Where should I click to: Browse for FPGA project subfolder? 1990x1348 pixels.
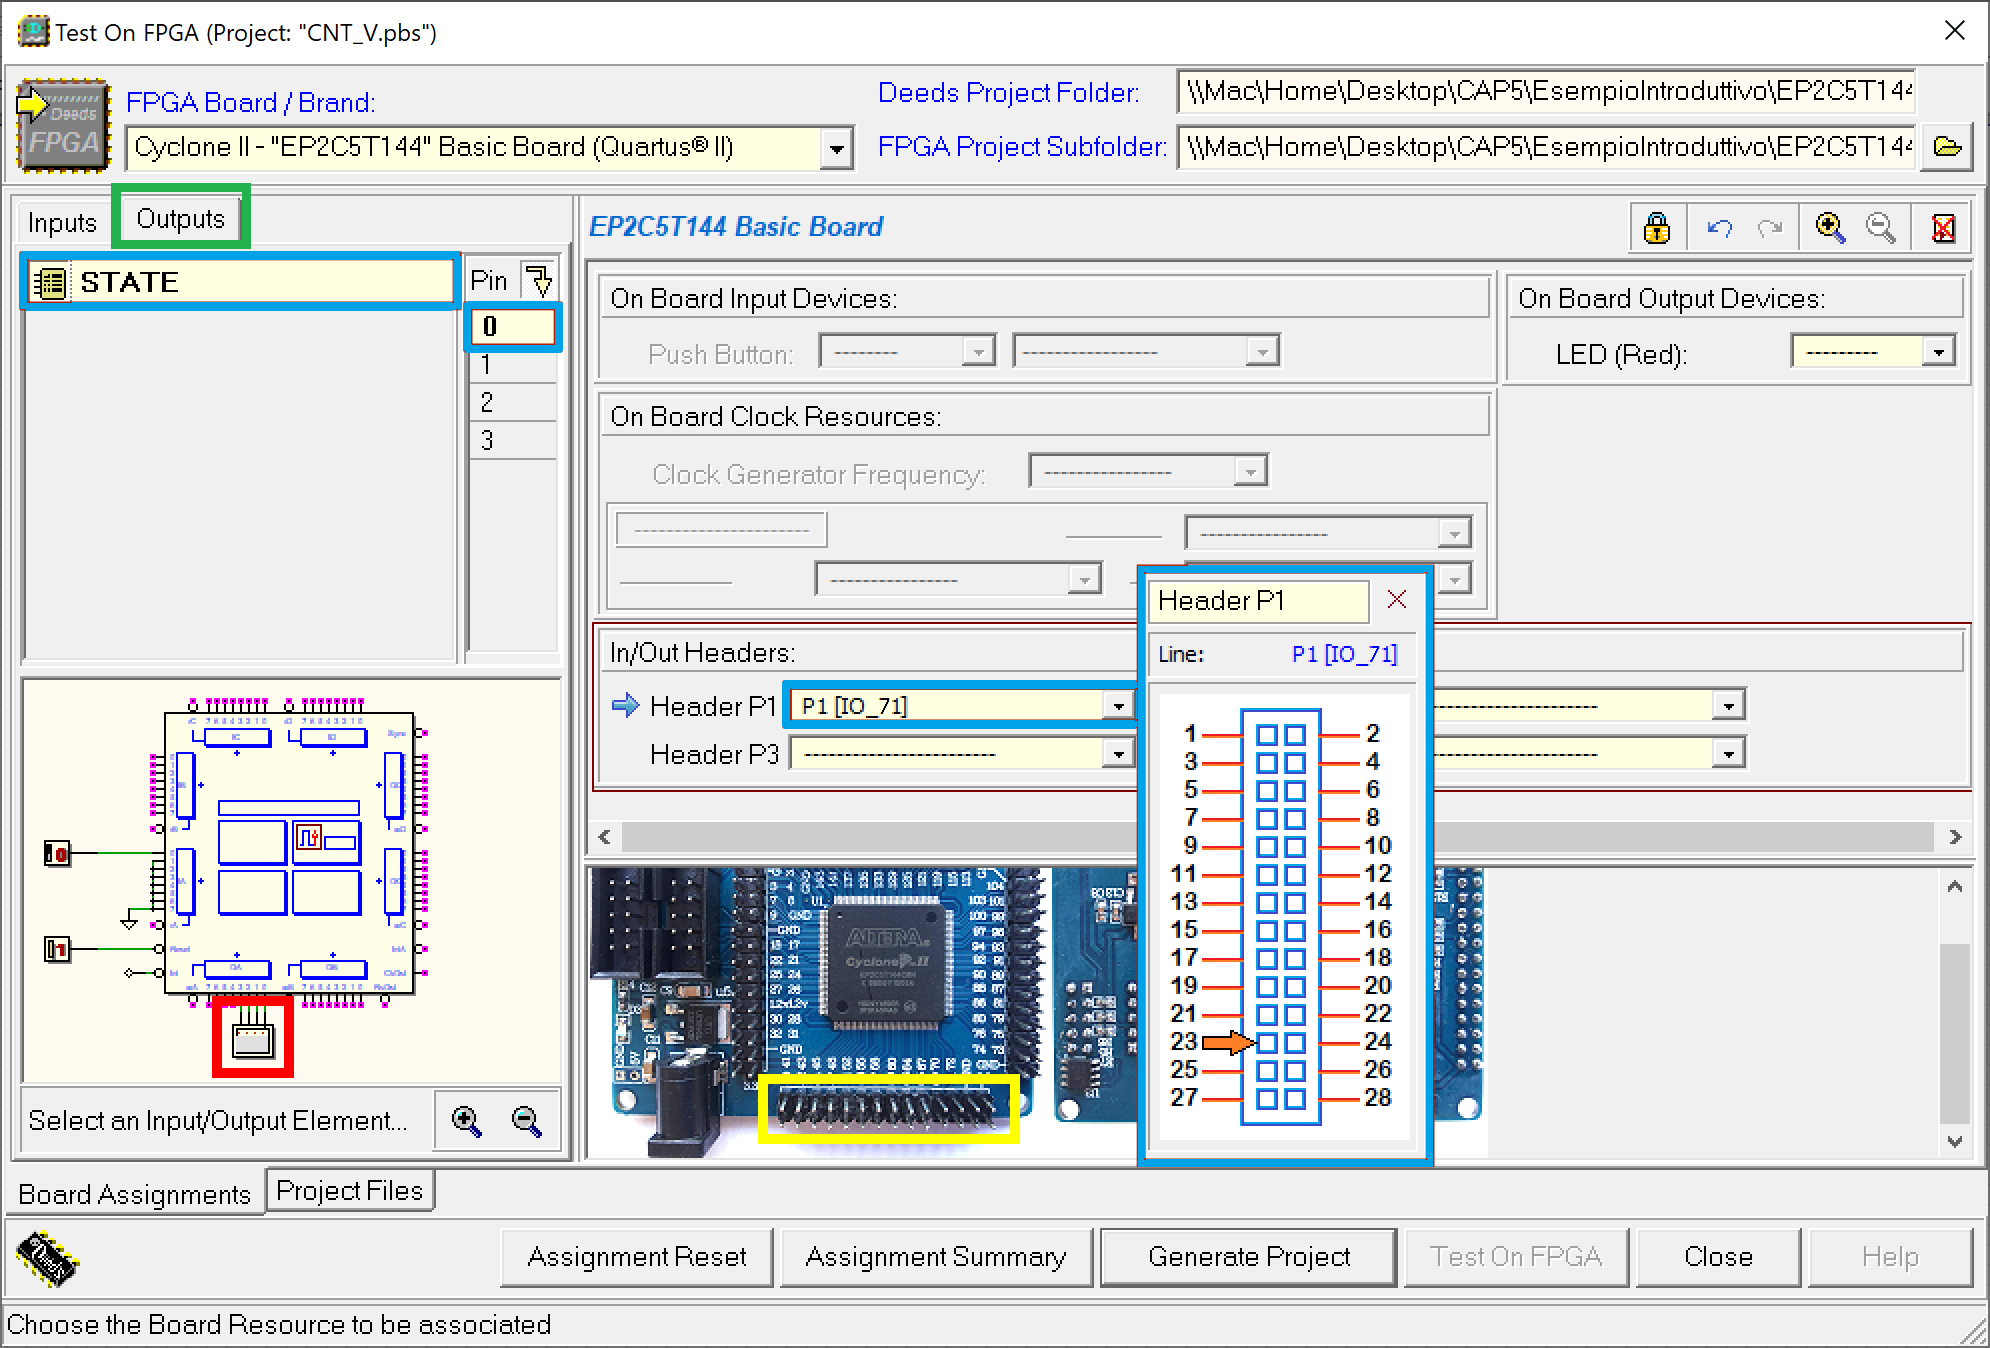point(1947,147)
